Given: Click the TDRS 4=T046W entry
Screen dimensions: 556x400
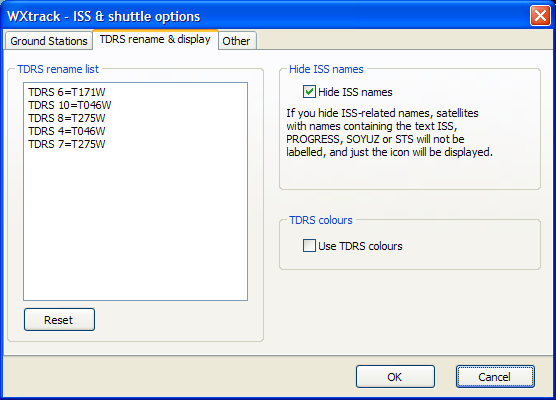Looking at the screenshot, I should (67, 131).
